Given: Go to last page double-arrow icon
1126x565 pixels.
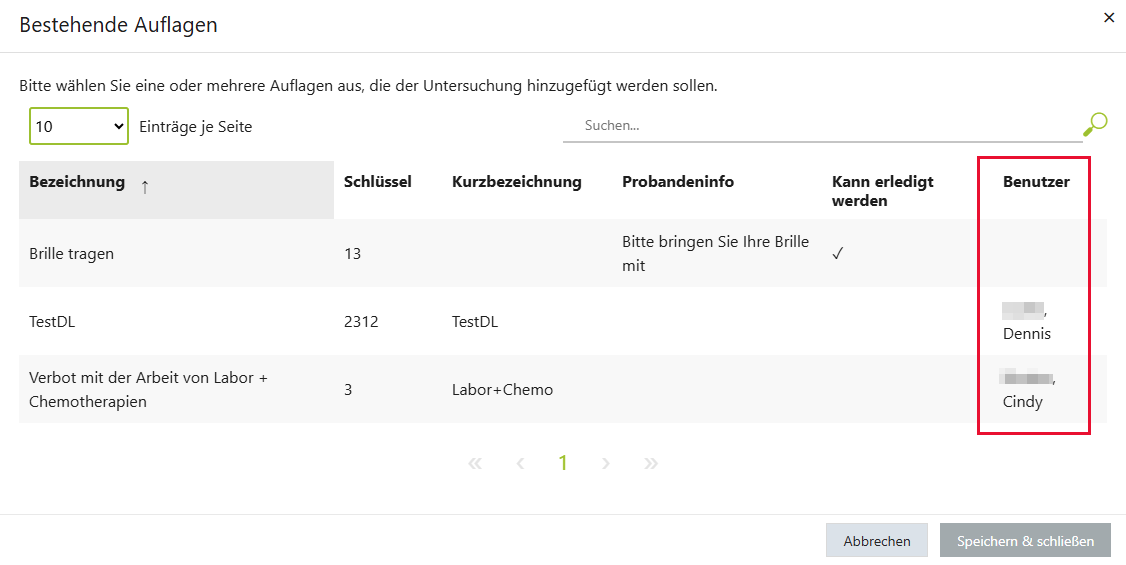Looking at the screenshot, I should point(651,464).
